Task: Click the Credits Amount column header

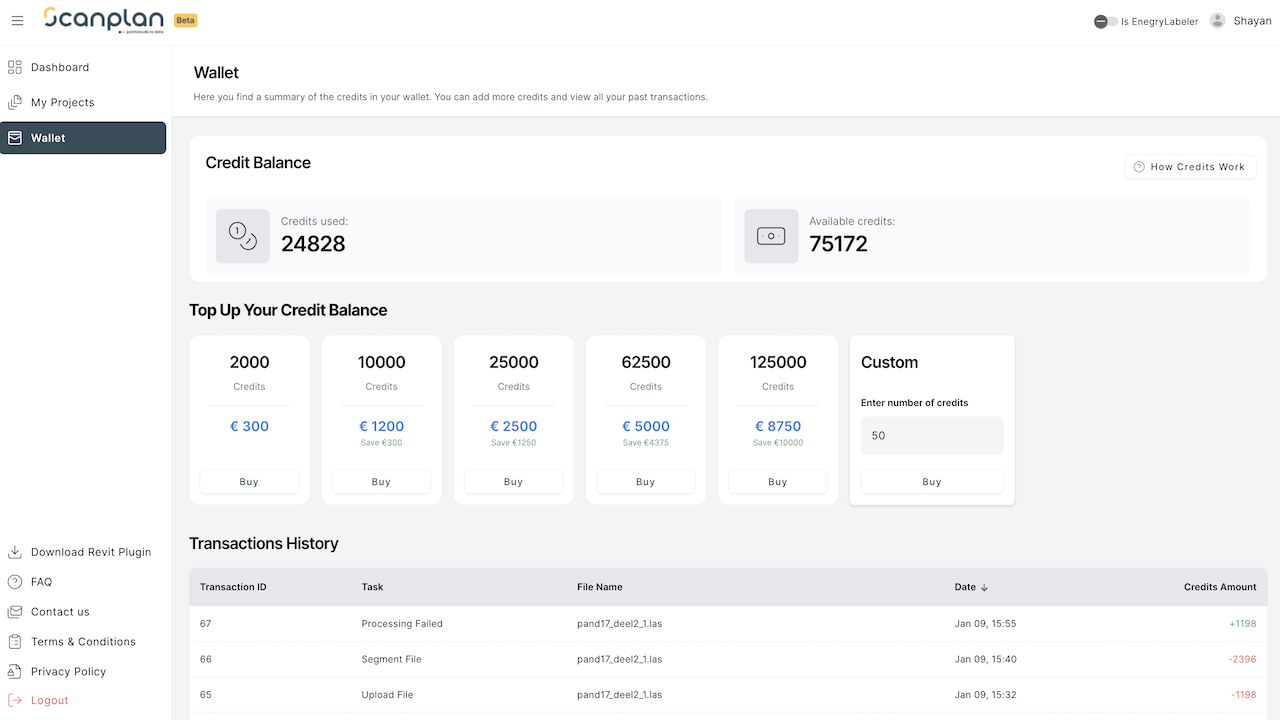Action: coord(1220,587)
